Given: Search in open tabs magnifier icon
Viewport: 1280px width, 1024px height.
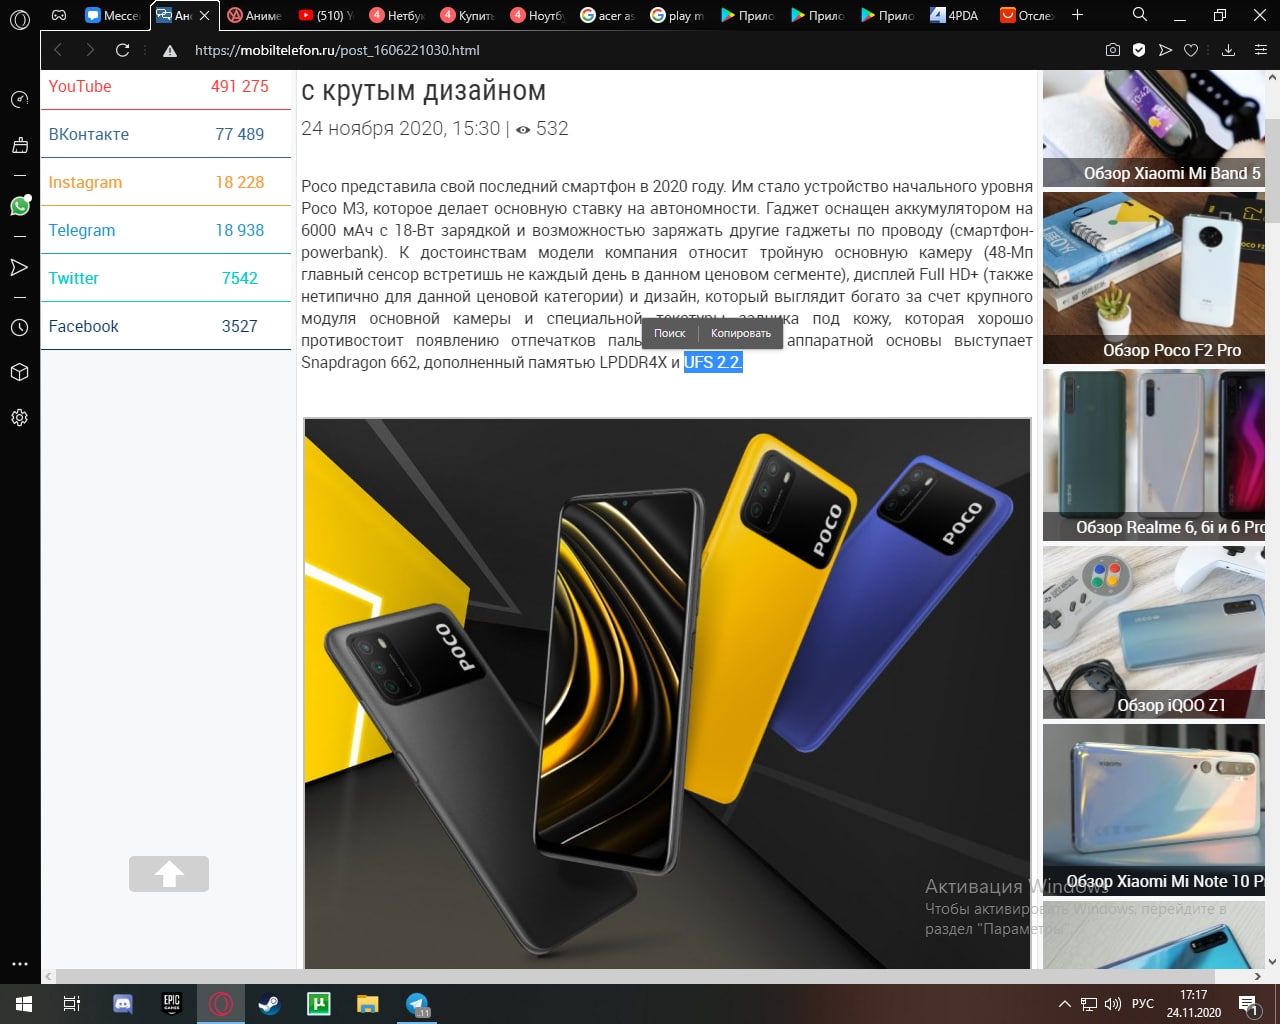Looking at the screenshot, I should tap(1140, 15).
